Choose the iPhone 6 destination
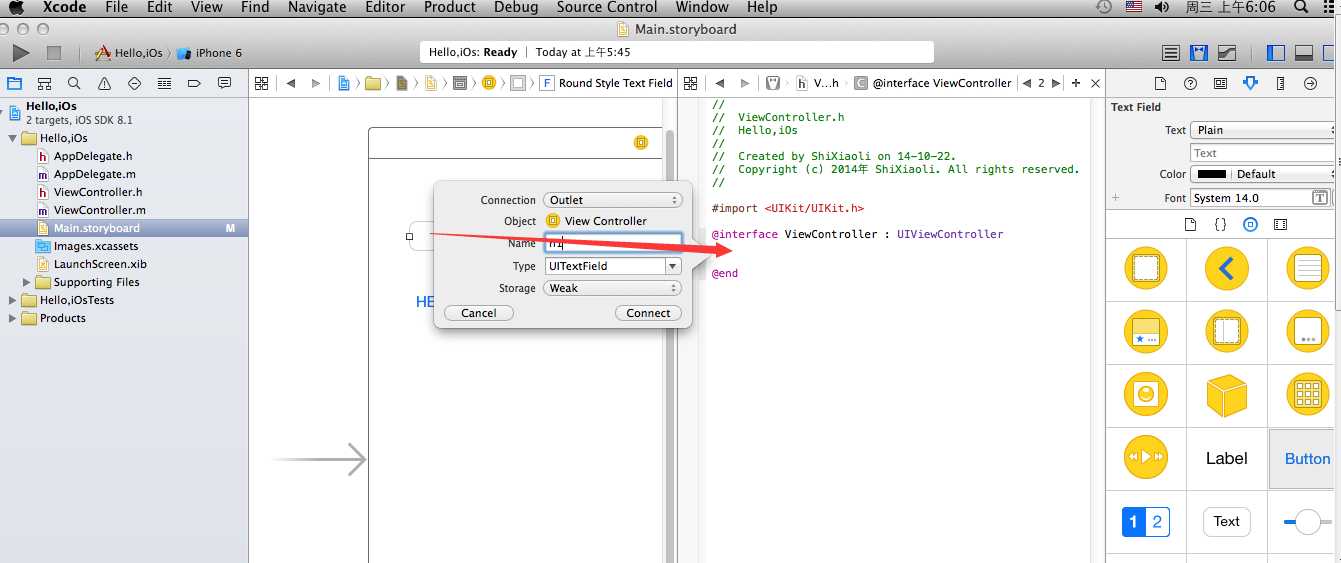1341x563 pixels. (x=210, y=53)
